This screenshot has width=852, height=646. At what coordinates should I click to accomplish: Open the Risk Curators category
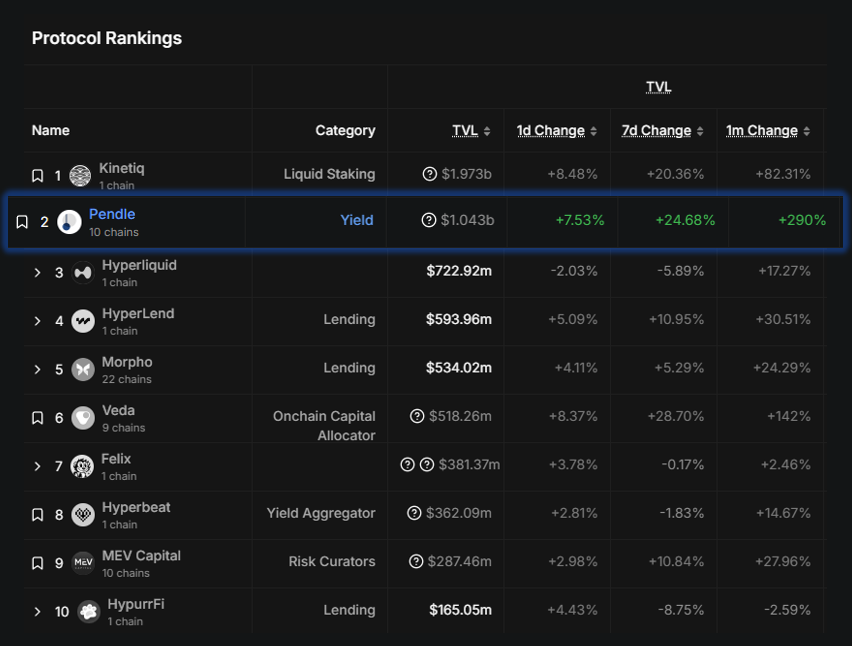point(332,561)
